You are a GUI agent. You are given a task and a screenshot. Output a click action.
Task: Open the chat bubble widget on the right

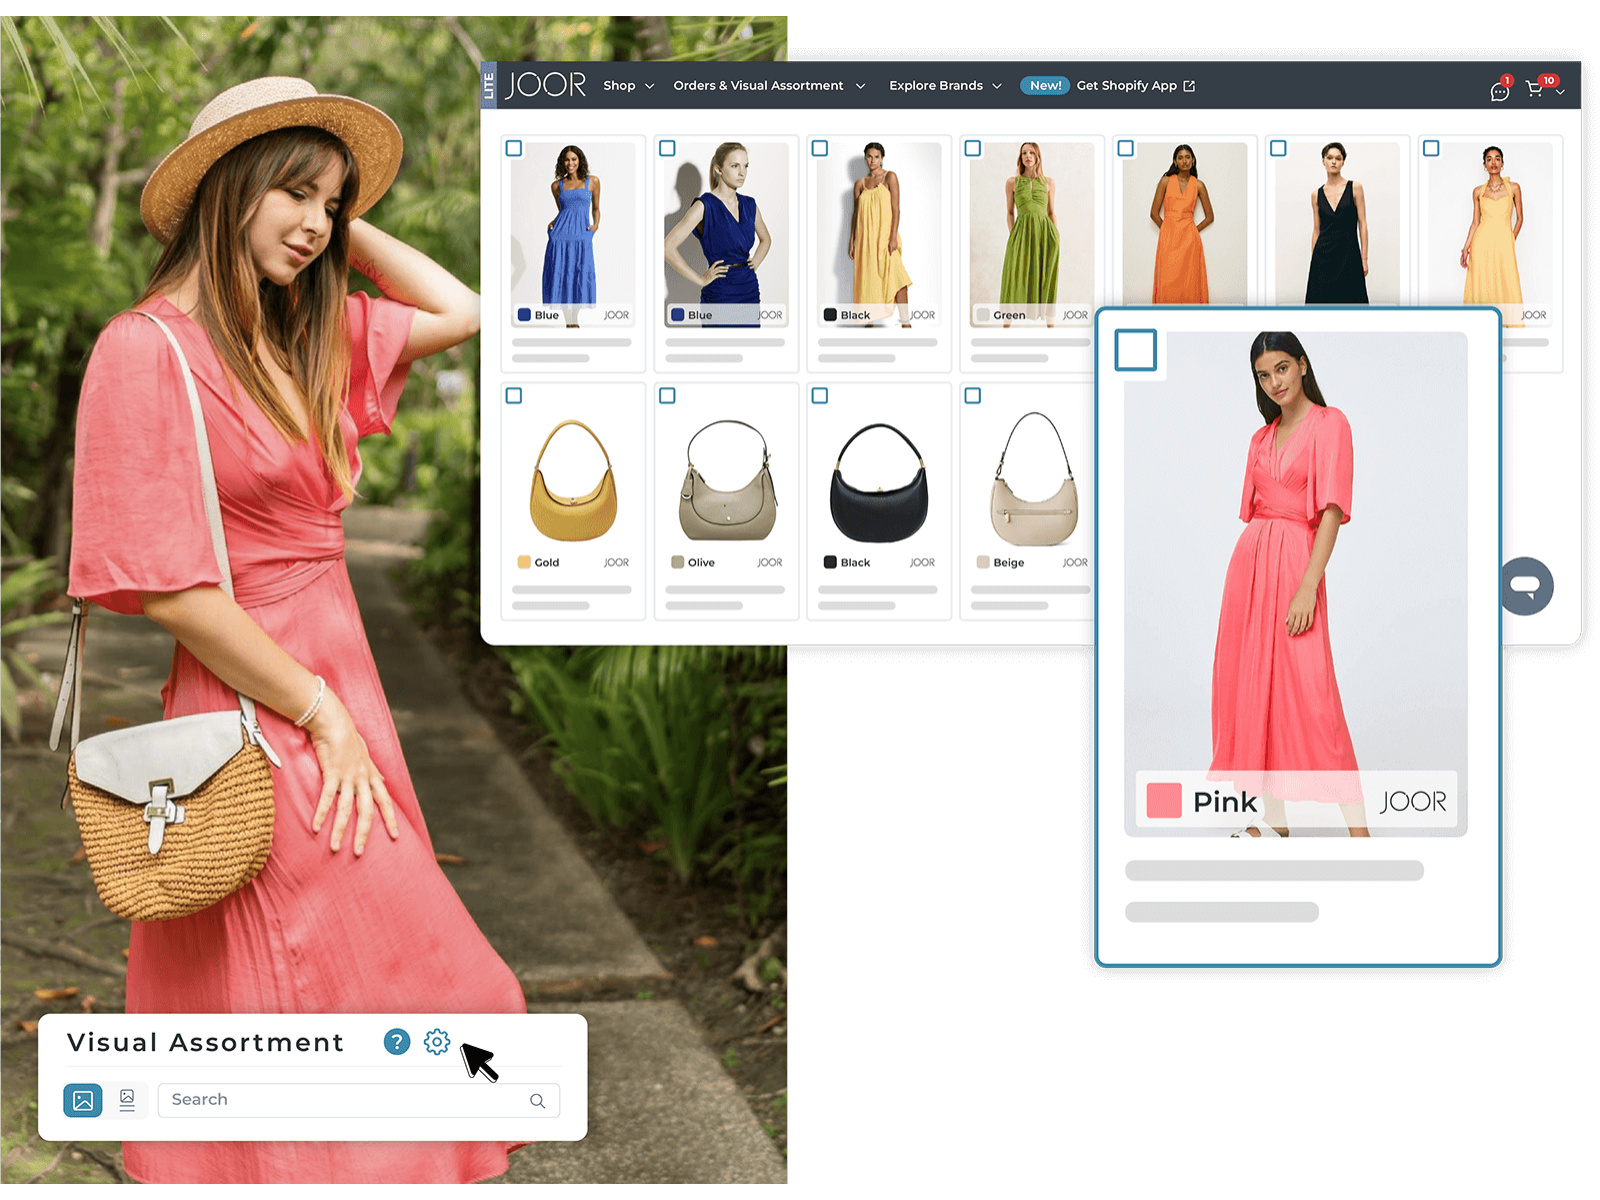pos(1527,586)
